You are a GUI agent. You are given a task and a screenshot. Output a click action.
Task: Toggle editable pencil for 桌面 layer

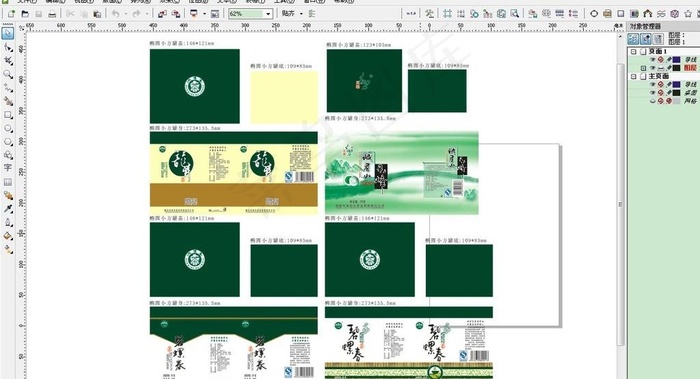click(x=669, y=93)
